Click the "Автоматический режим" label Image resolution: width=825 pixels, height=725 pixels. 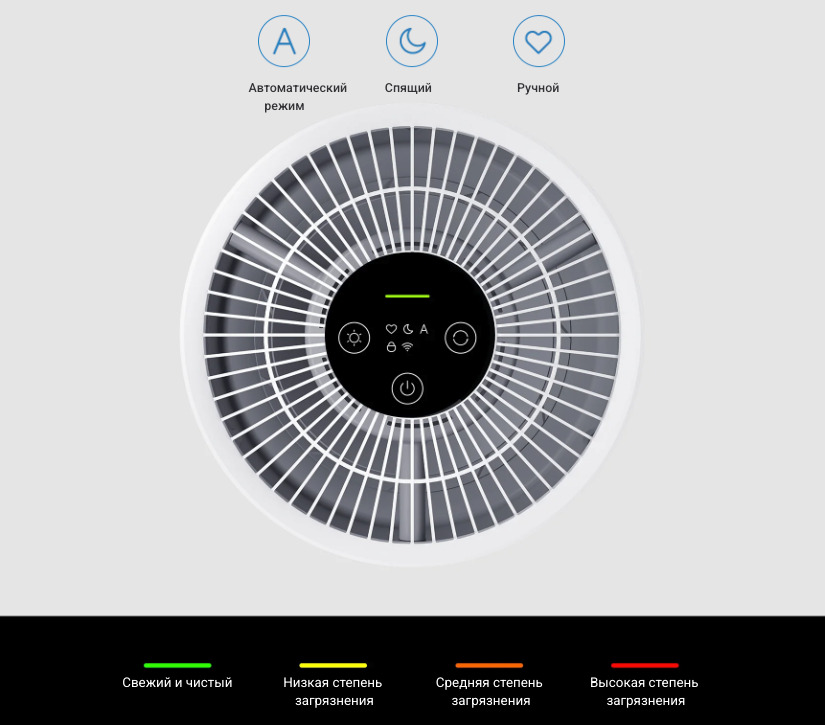(297, 96)
